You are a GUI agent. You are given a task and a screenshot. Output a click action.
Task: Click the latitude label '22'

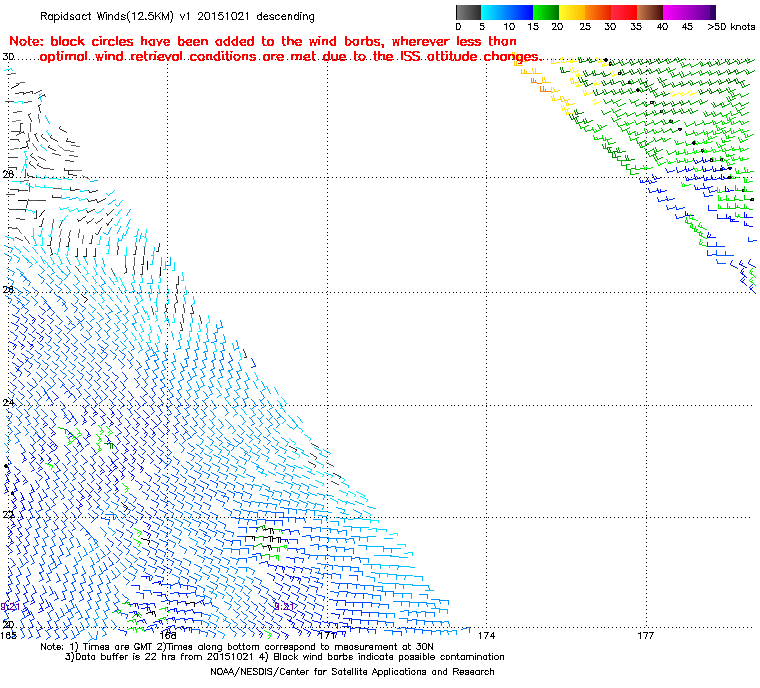[x=8, y=514]
